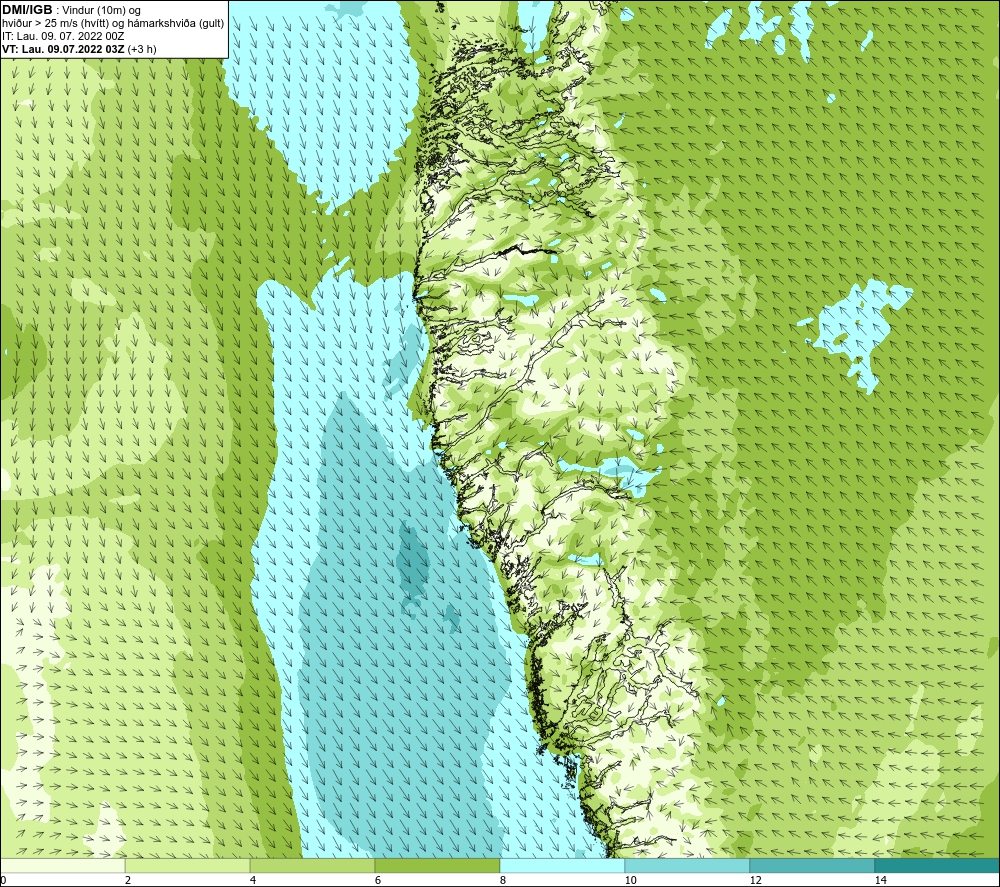
Task: Click the 'Vindur (10m) og' label
Action: point(102,10)
